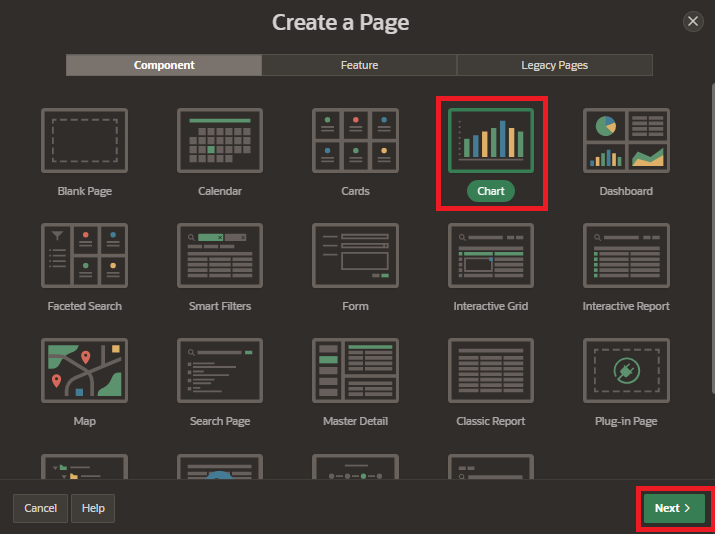This screenshot has height=534, width=715.
Task: Switch to the Feature tab
Action: [x=359, y=65]
